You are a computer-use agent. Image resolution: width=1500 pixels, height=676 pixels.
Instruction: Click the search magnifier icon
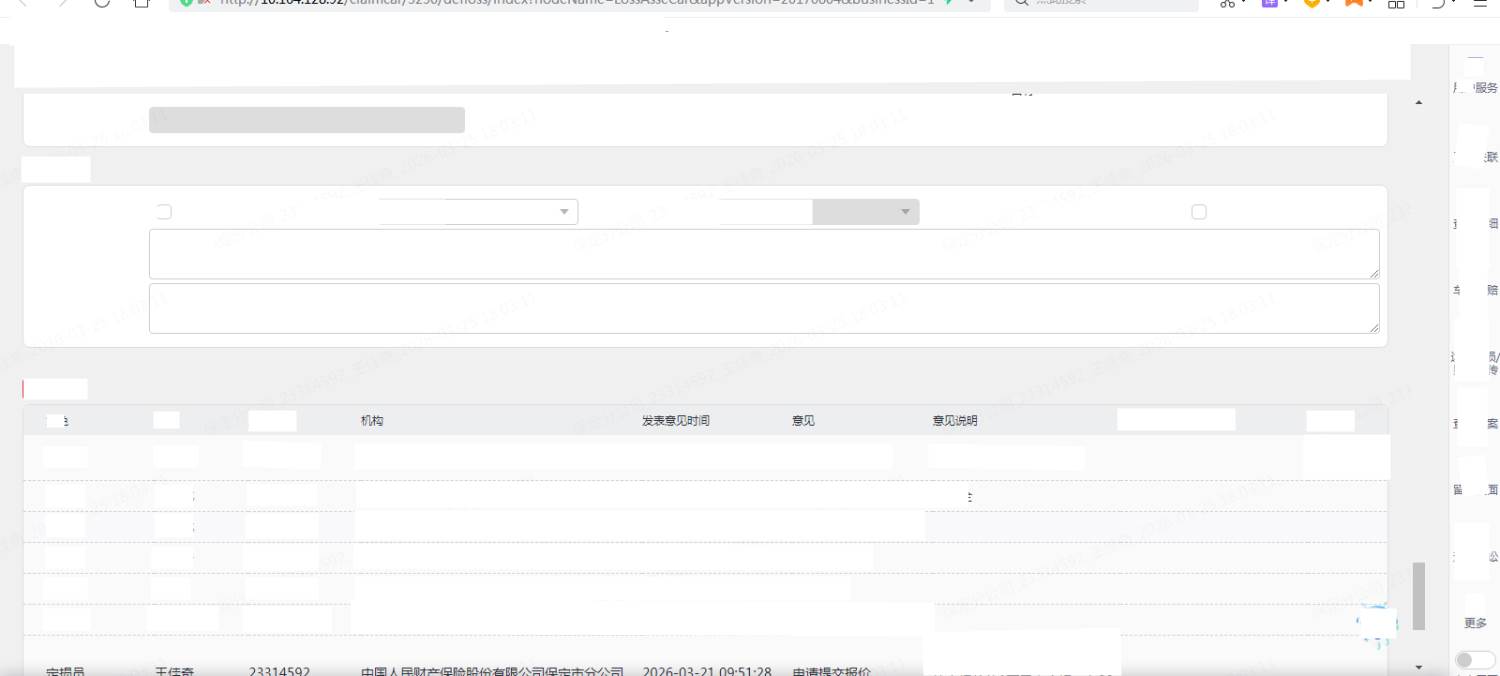1020,3
